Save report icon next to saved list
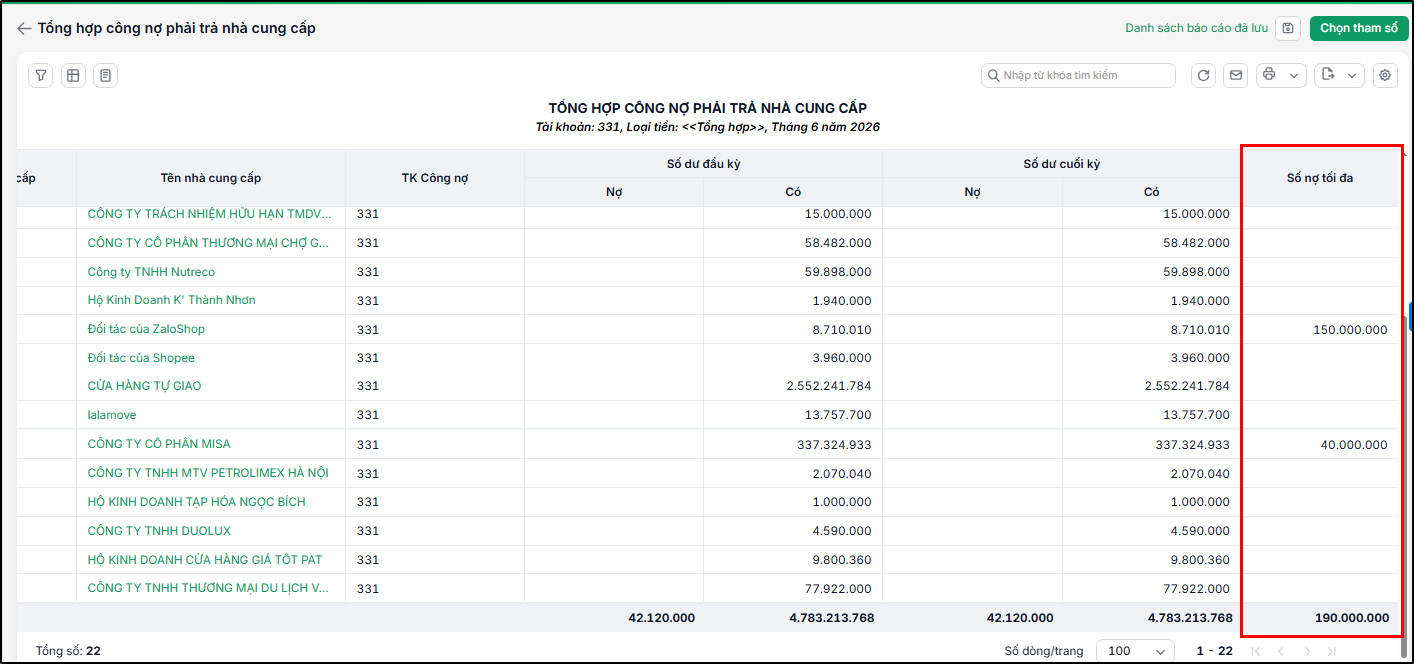The image size is (1414, 664). point(1289,28)
